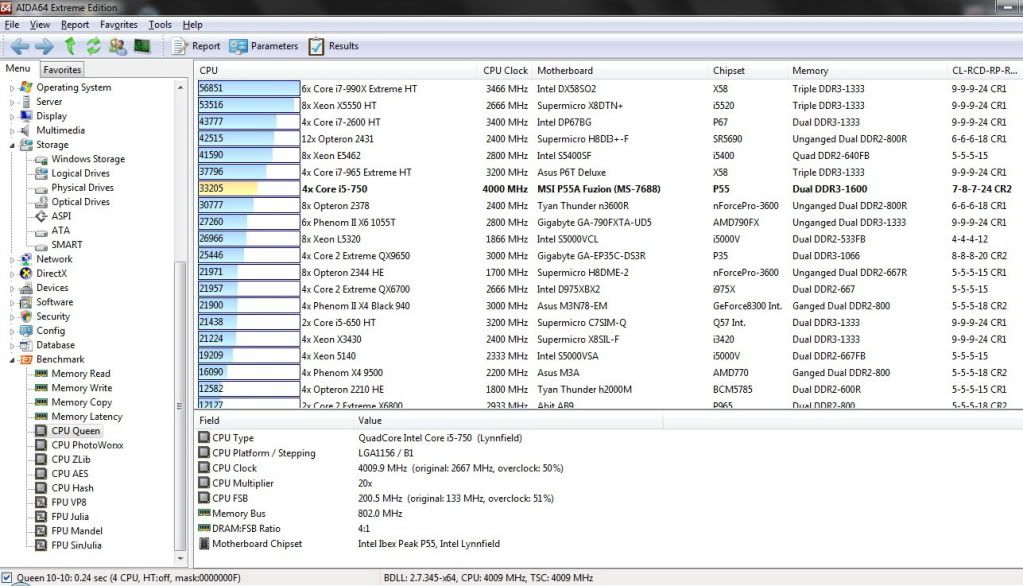
Task: Click the tree panel scrollbar up arrow
Action: [181, 87]
